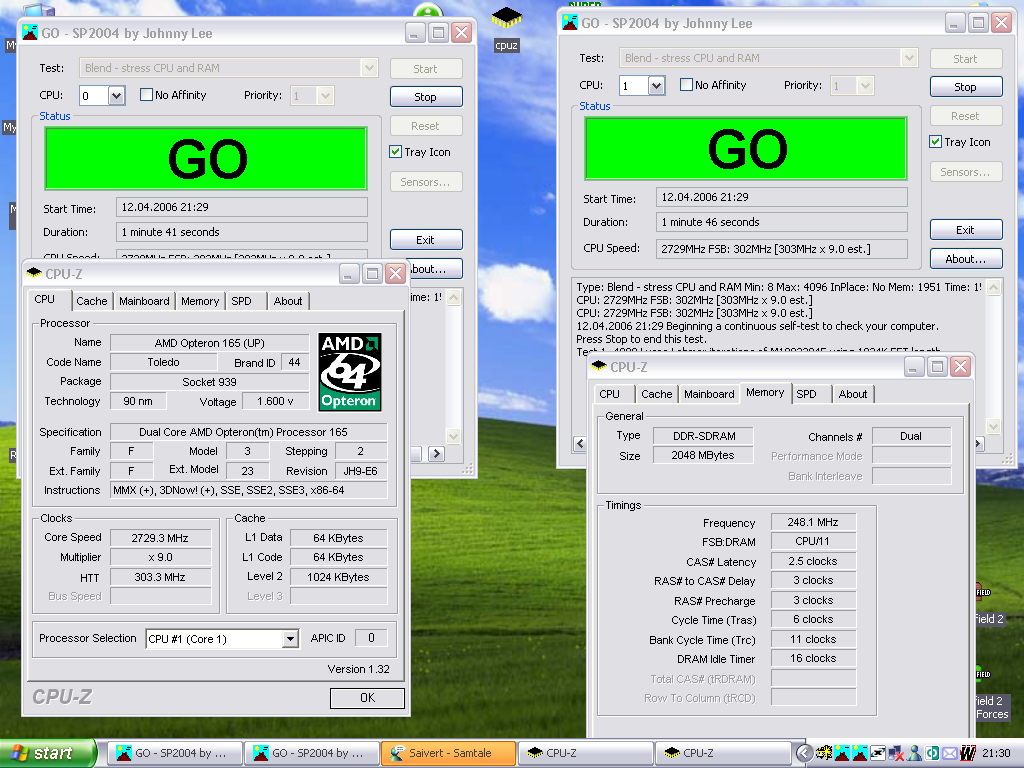Click memory Size value 2048 MBytes
Viewport: 1024px width, 768px height.
tap(703, 455)
